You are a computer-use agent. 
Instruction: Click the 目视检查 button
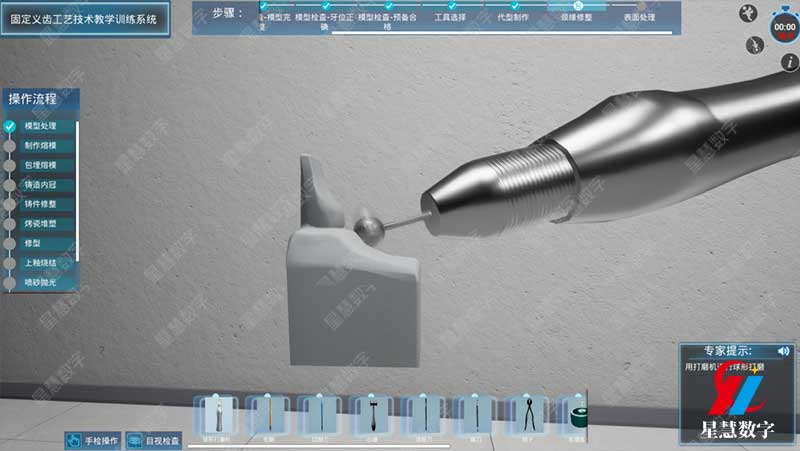[154, 440]
